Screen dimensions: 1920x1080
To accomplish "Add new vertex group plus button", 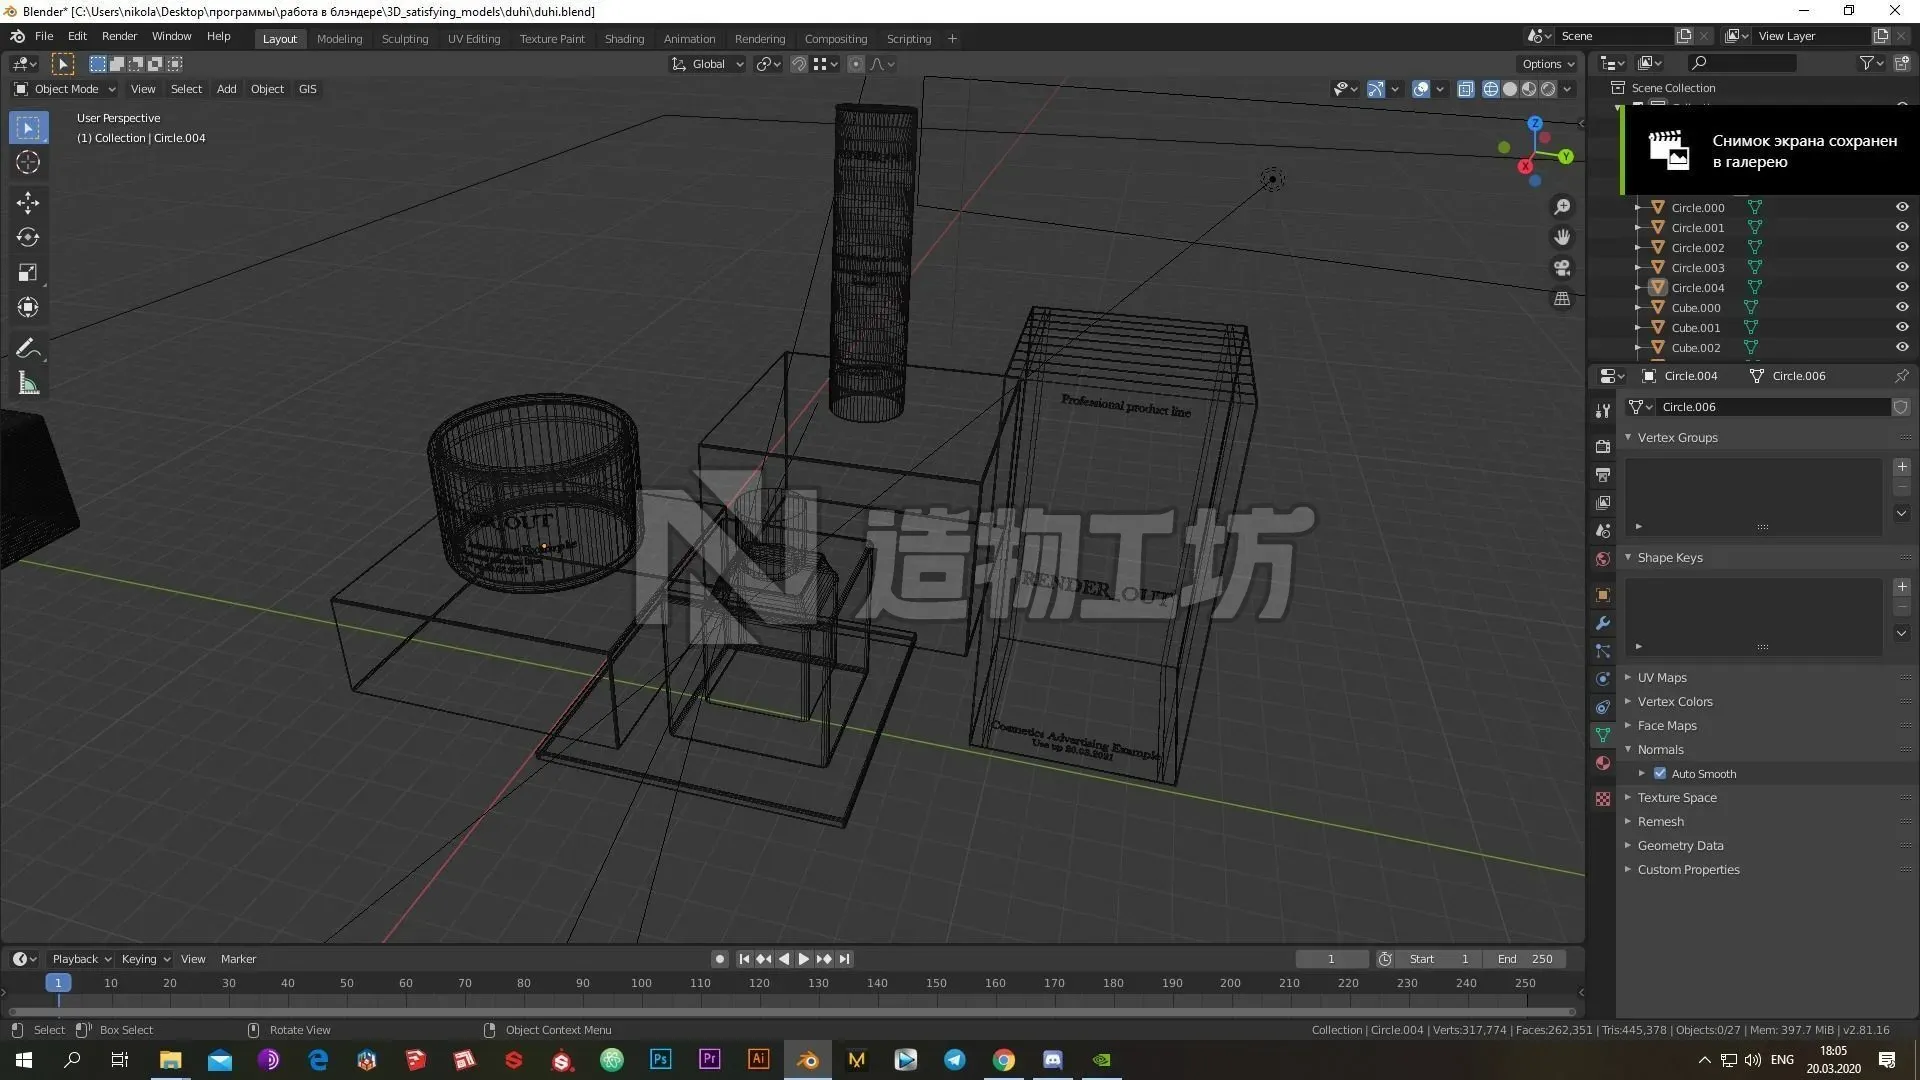I will pyautogui.click(x=1902, y=467).
